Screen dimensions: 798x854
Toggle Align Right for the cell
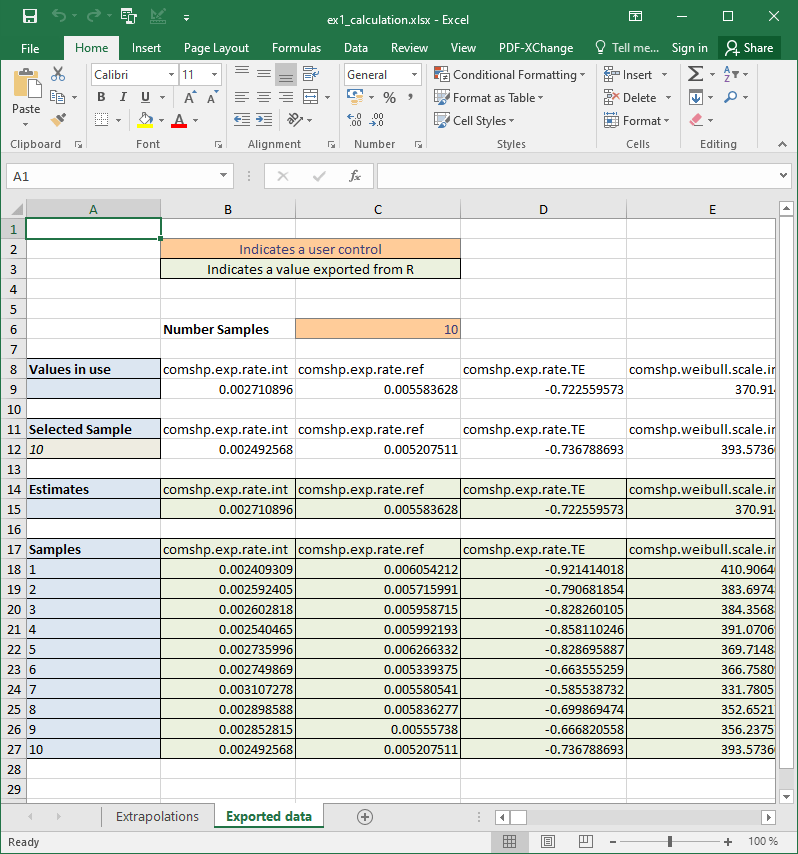tap(285, 97)
